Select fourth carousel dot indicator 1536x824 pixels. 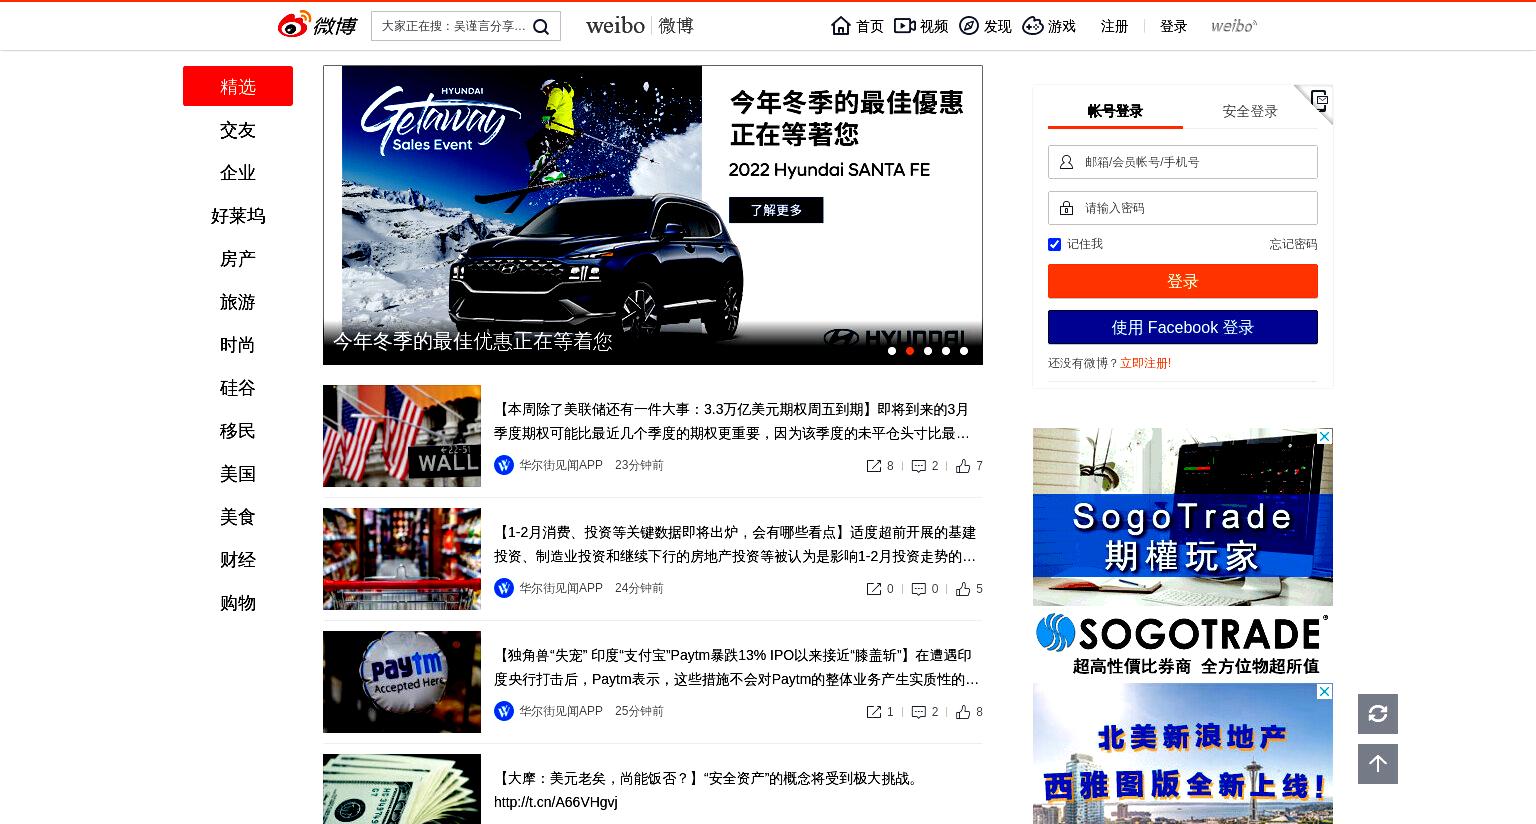point(946,351)
